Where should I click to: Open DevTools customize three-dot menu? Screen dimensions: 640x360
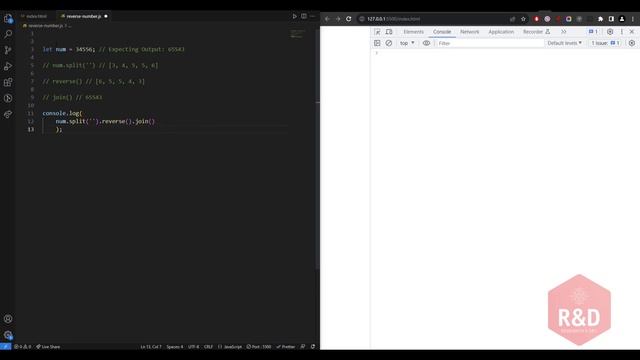coord(622,32)
